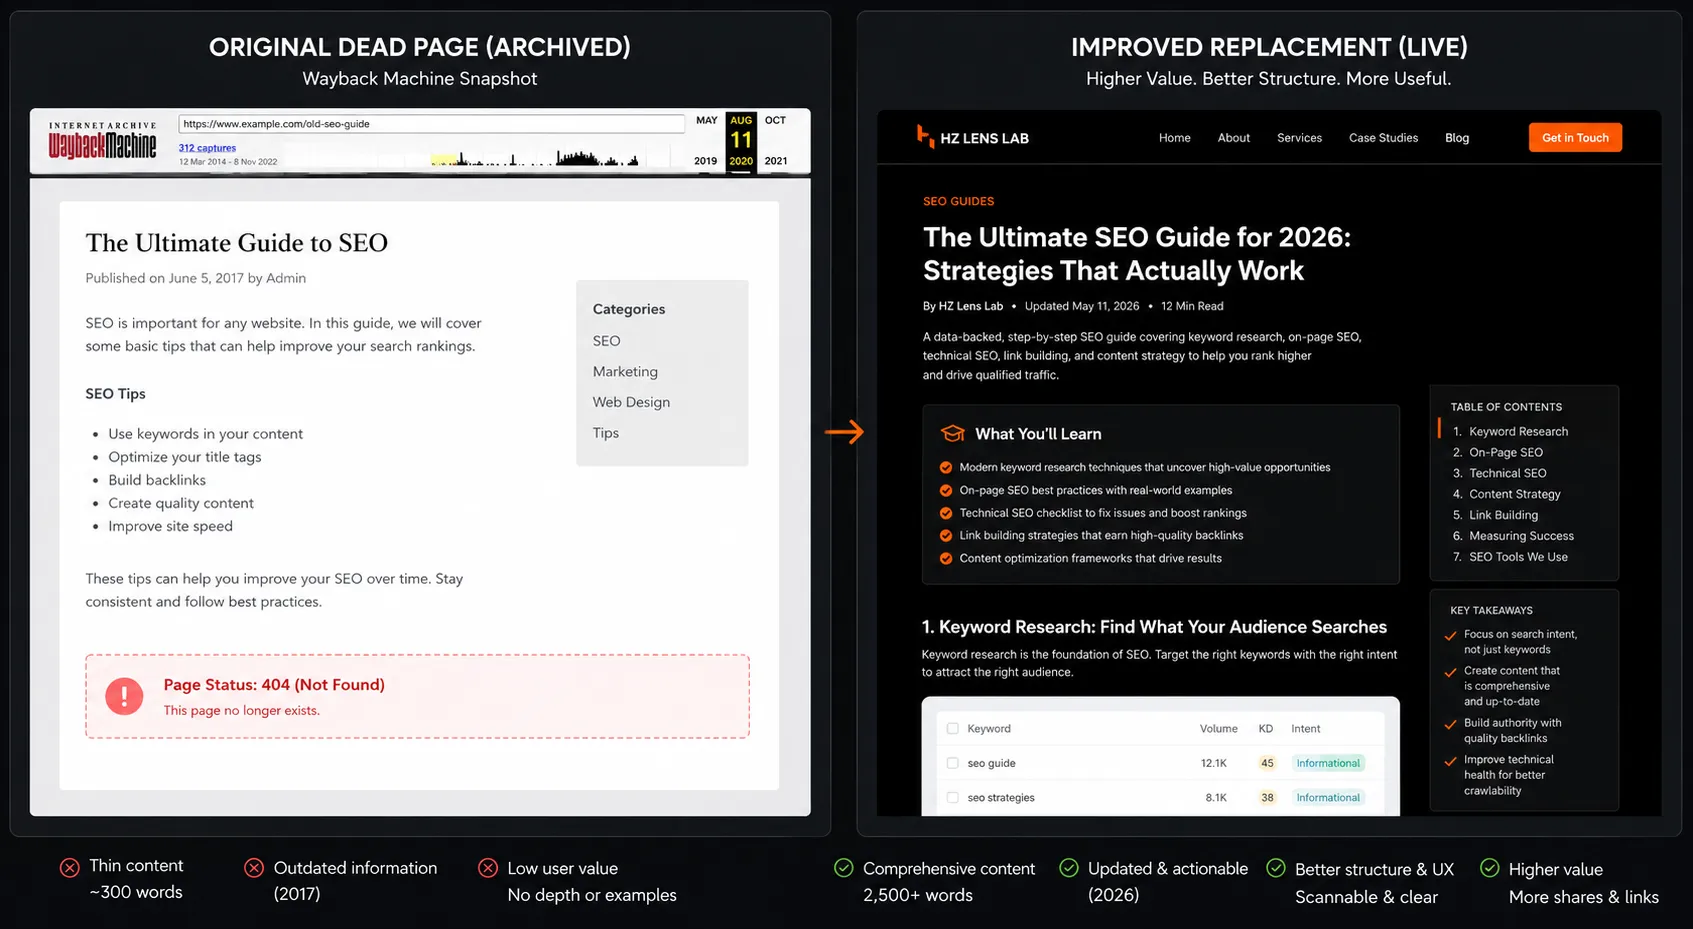Open the 312 captures link
1693x929 pixels.
tap(207, 148)
